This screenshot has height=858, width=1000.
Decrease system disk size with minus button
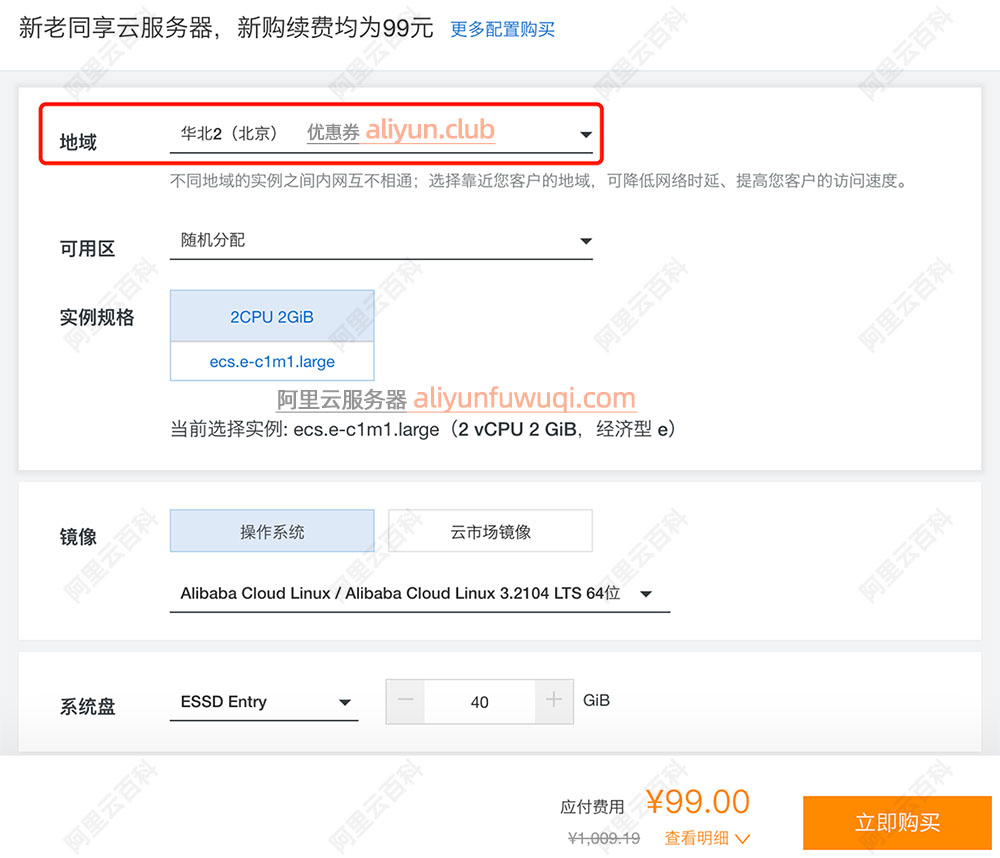405,701
